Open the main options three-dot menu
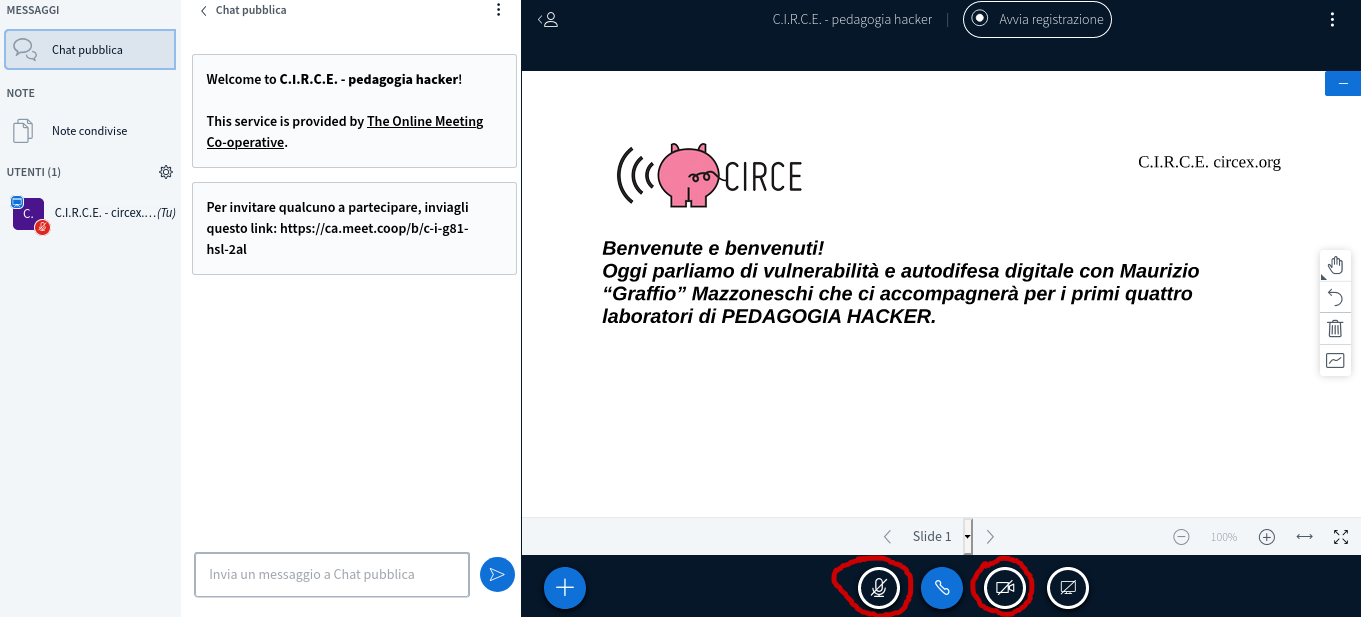The height and width of the screenshot is (617, 1361). (x=1332, y=19)
